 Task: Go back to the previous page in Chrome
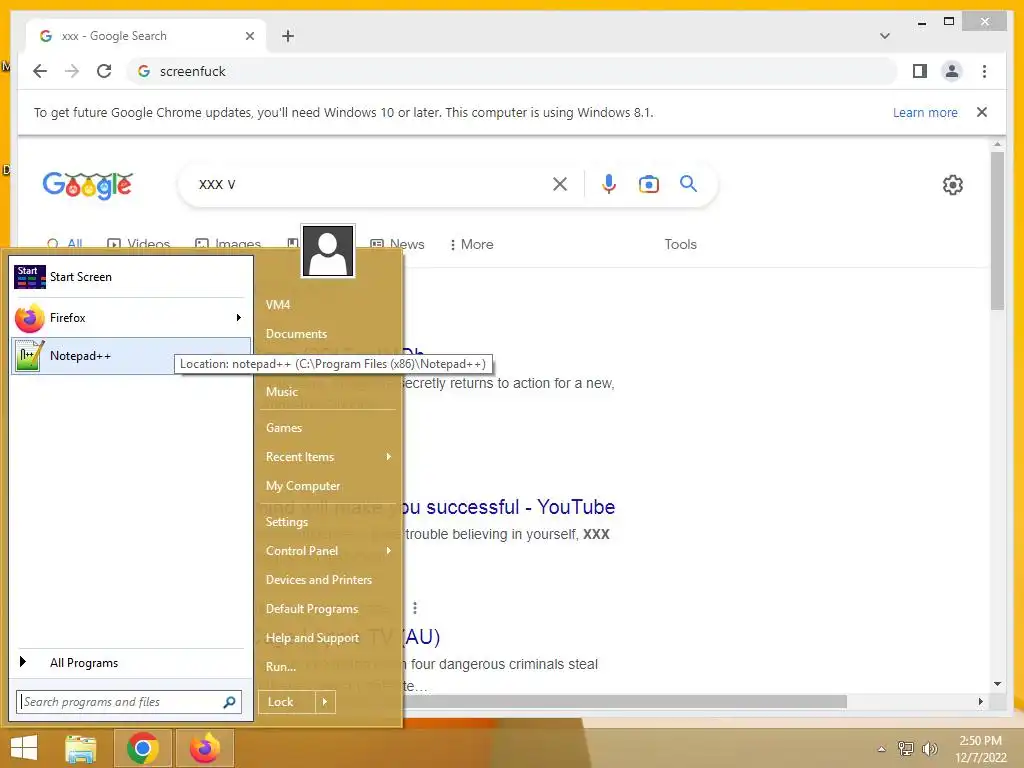[x=40, y=71]
